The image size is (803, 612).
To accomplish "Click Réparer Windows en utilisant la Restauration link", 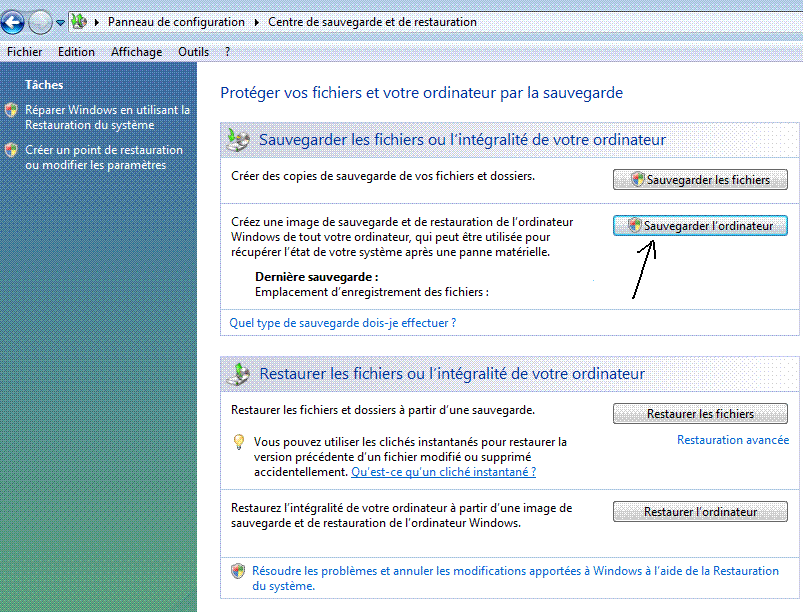I will pyautogui.click(x=108, y=117).
